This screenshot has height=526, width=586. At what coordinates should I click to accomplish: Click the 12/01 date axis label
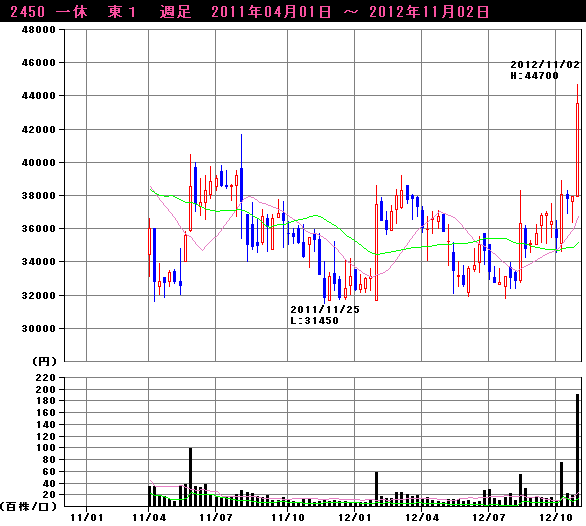pos(354,518)
